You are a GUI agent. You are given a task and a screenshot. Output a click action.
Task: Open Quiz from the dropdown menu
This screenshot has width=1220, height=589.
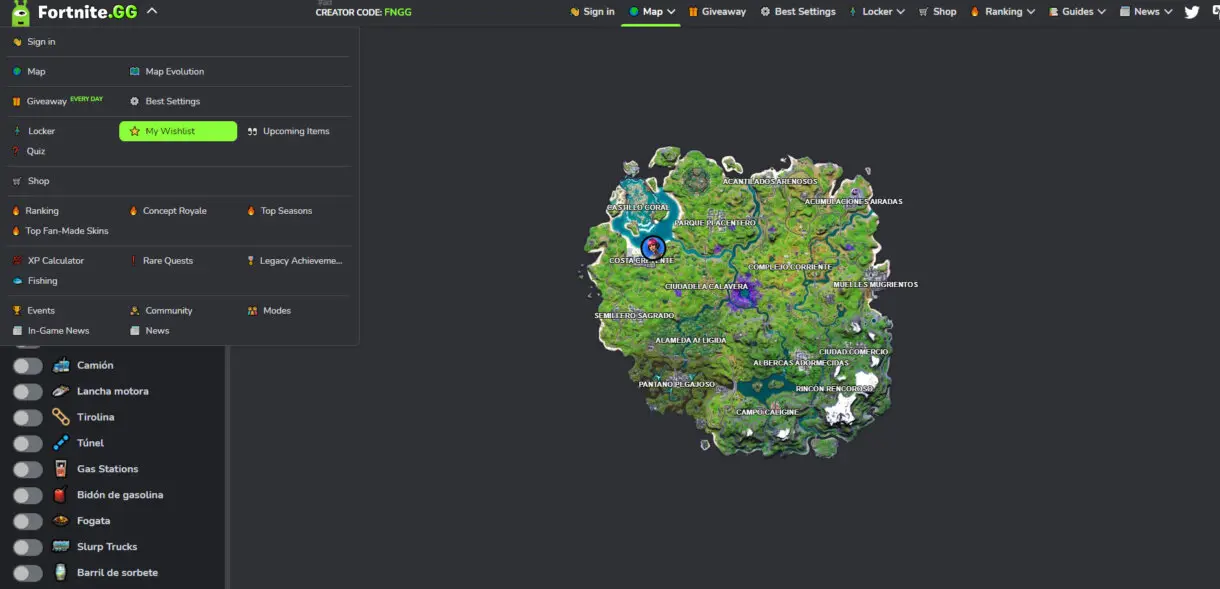tap(29, 151)
